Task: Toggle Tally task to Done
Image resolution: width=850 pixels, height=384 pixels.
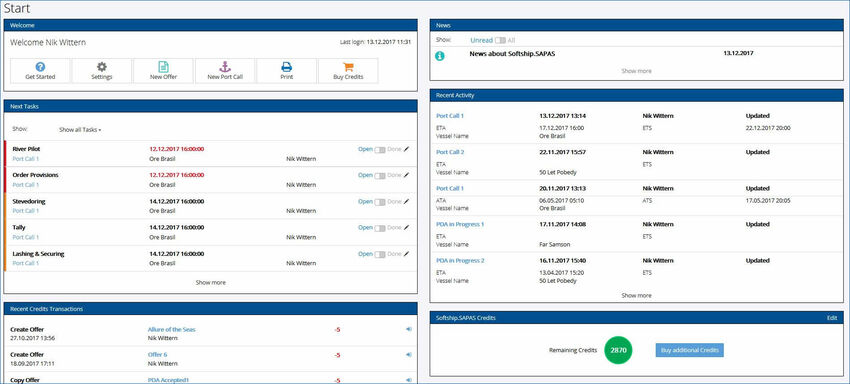Action: (380, 228)
